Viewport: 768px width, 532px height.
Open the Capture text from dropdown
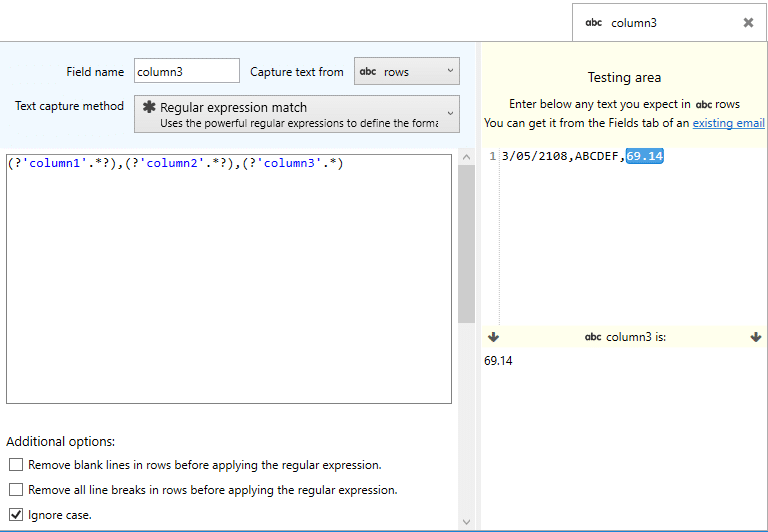407,71
